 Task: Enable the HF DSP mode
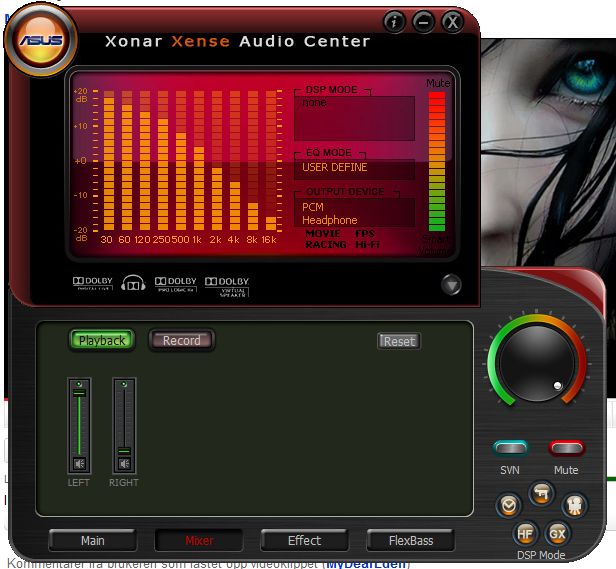[x=525, y=534]
